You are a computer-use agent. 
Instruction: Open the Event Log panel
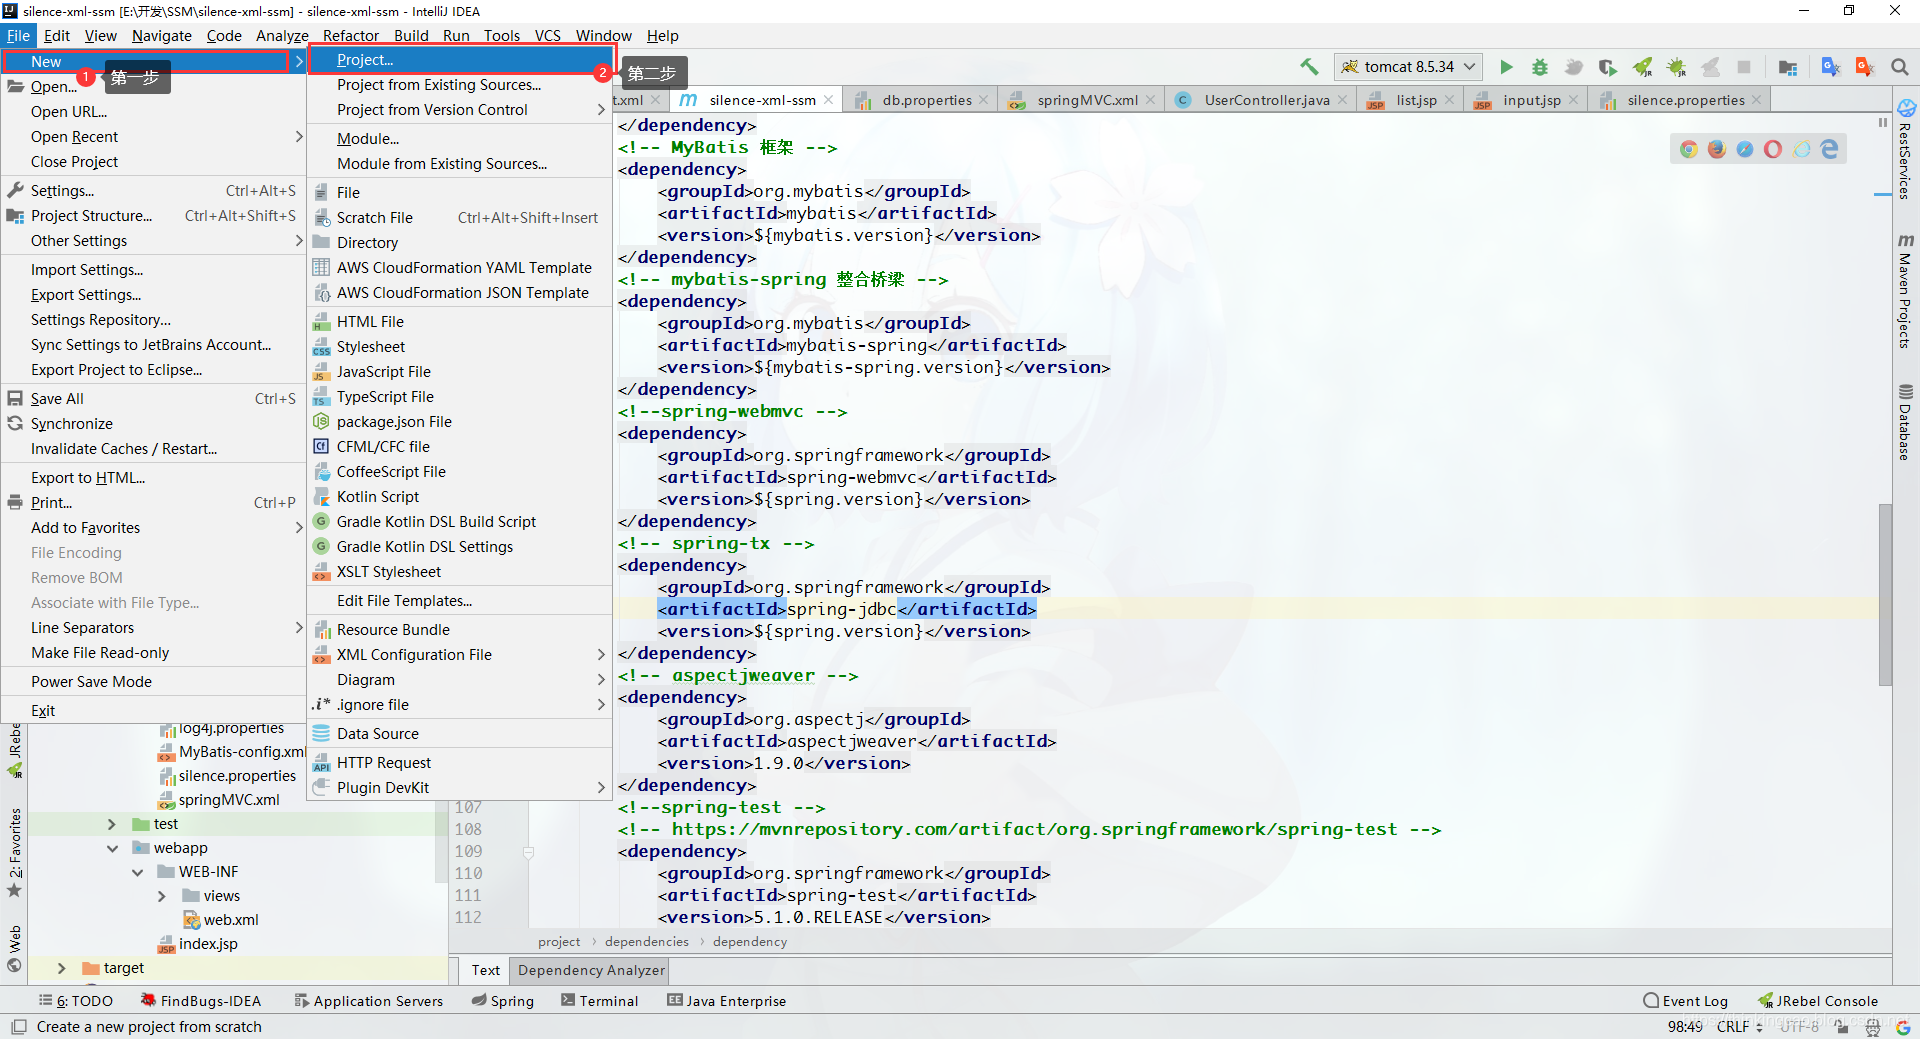1686,1001
